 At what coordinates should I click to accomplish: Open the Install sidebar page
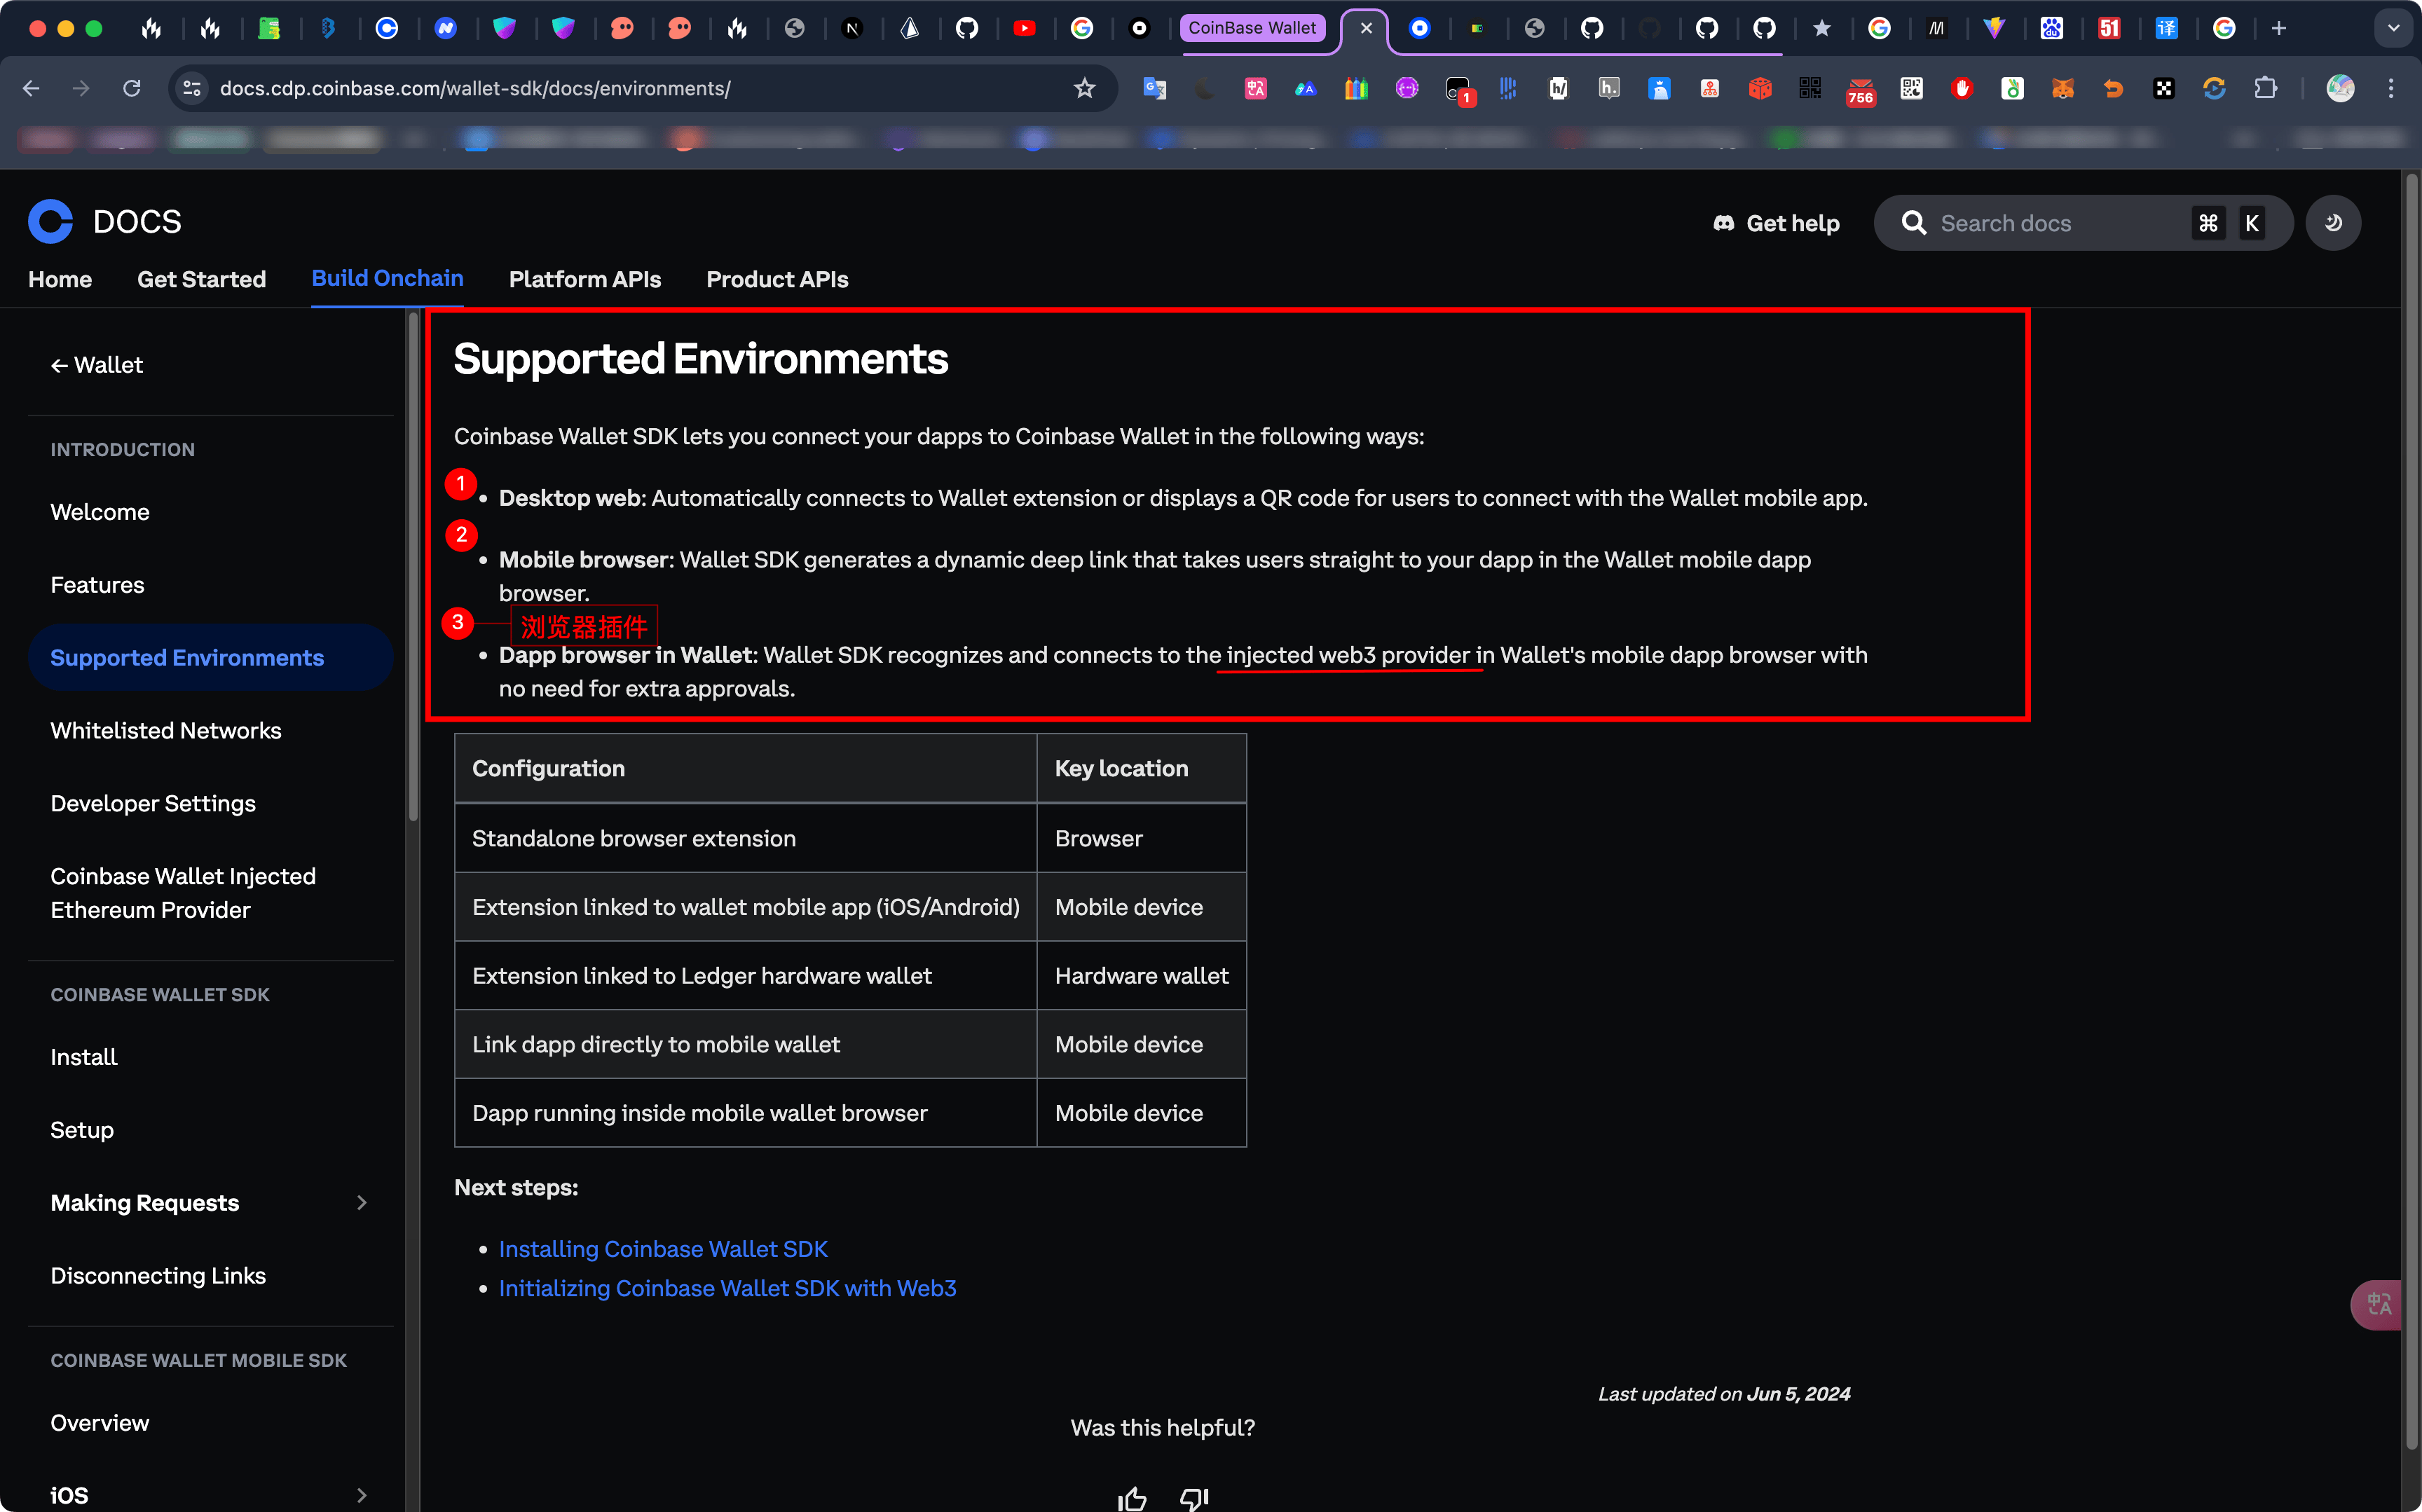(84, 1057)
